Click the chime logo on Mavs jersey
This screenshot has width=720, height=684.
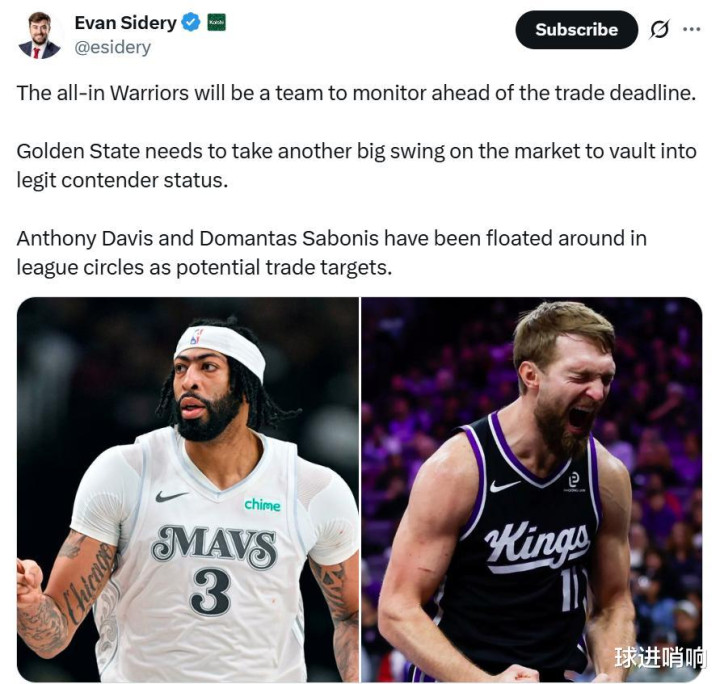[x=262, y=505]
